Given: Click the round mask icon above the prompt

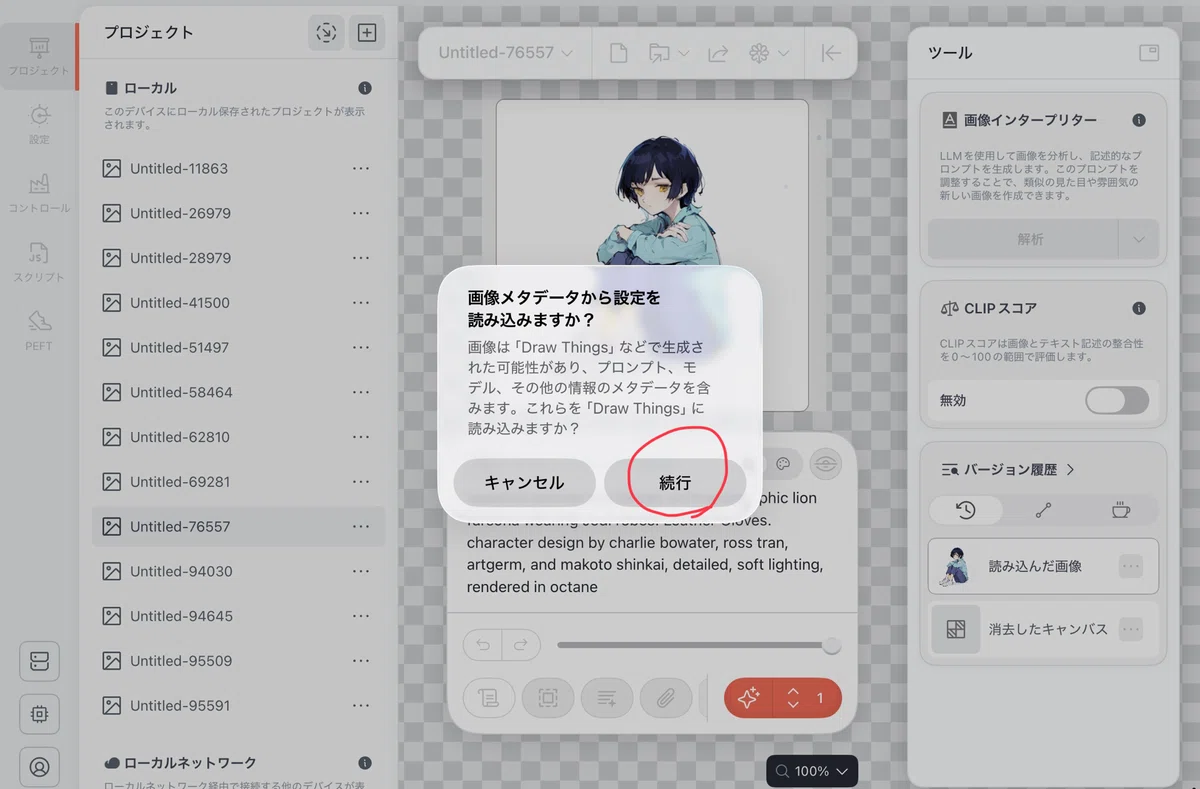Looking at the screenshot, I should pos(825,463).
